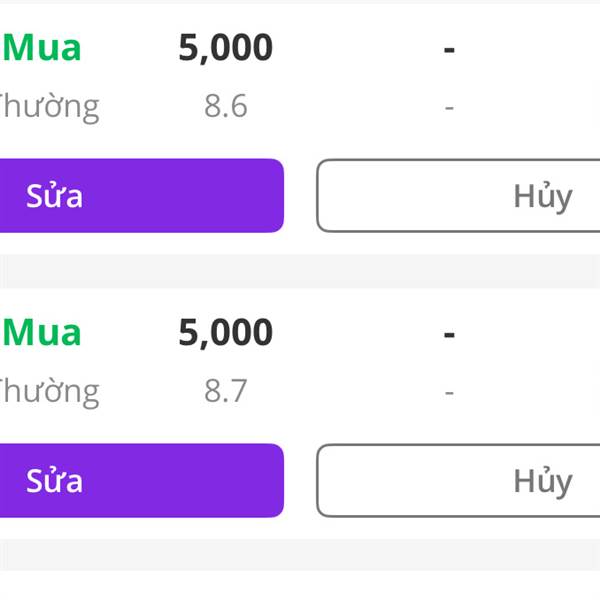
Task: Click the bold dash in the 8.6 order row
Action: 449,48
